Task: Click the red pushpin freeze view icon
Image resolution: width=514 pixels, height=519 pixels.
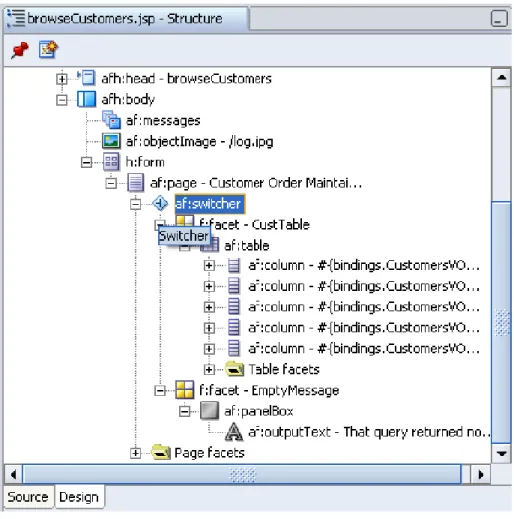Action: click(20, 51)
